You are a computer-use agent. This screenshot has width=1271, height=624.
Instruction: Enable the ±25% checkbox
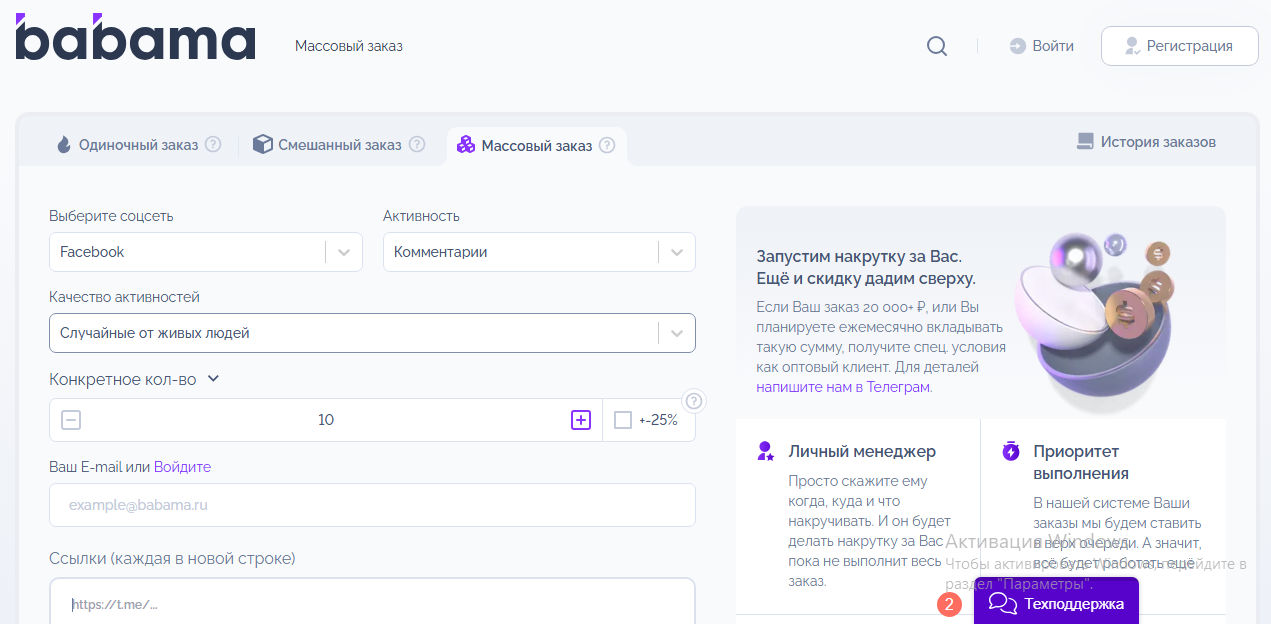point(623,420)
